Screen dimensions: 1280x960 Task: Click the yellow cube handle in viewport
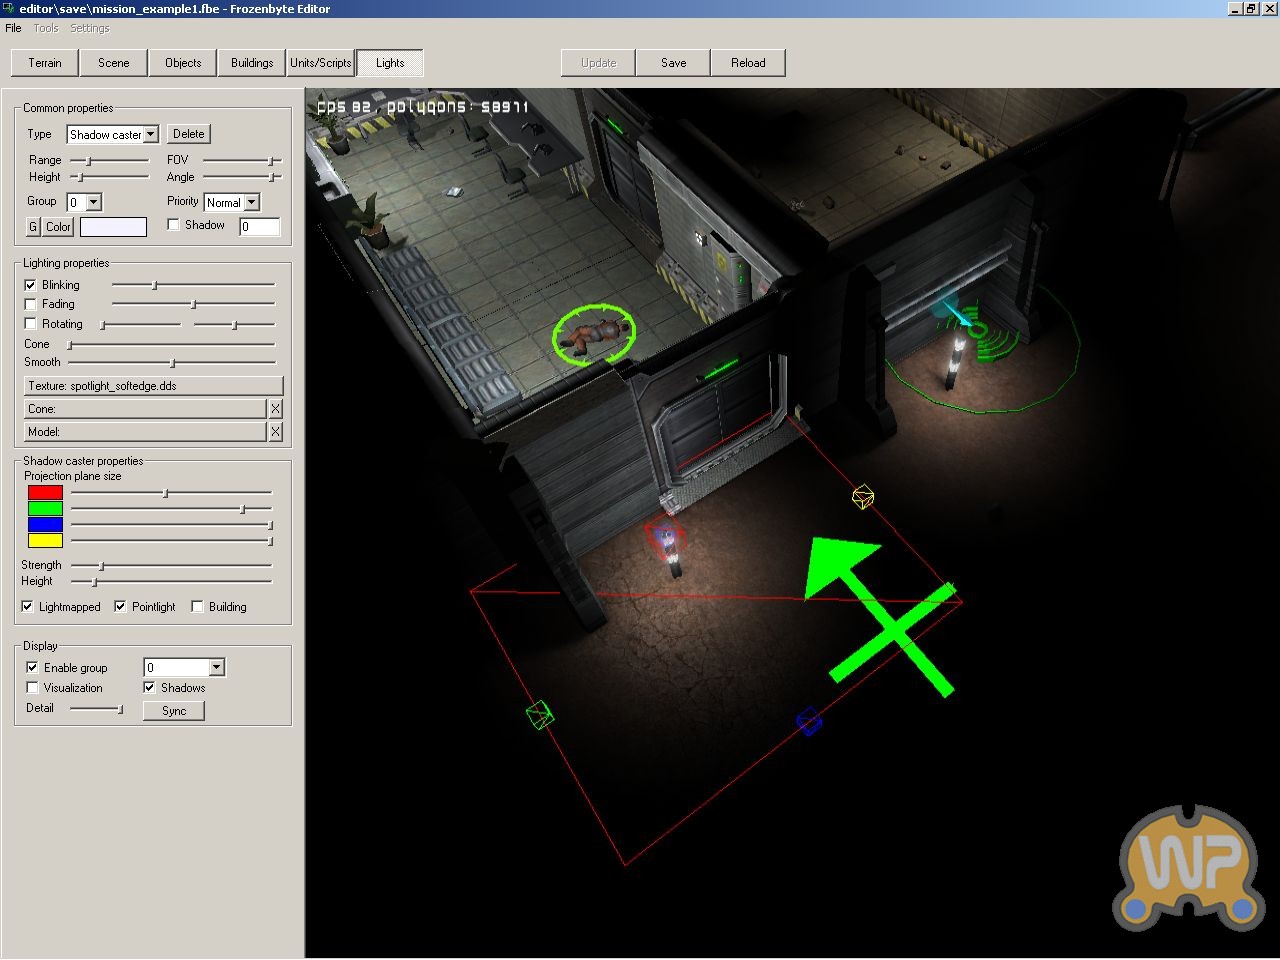coord(862,496)
